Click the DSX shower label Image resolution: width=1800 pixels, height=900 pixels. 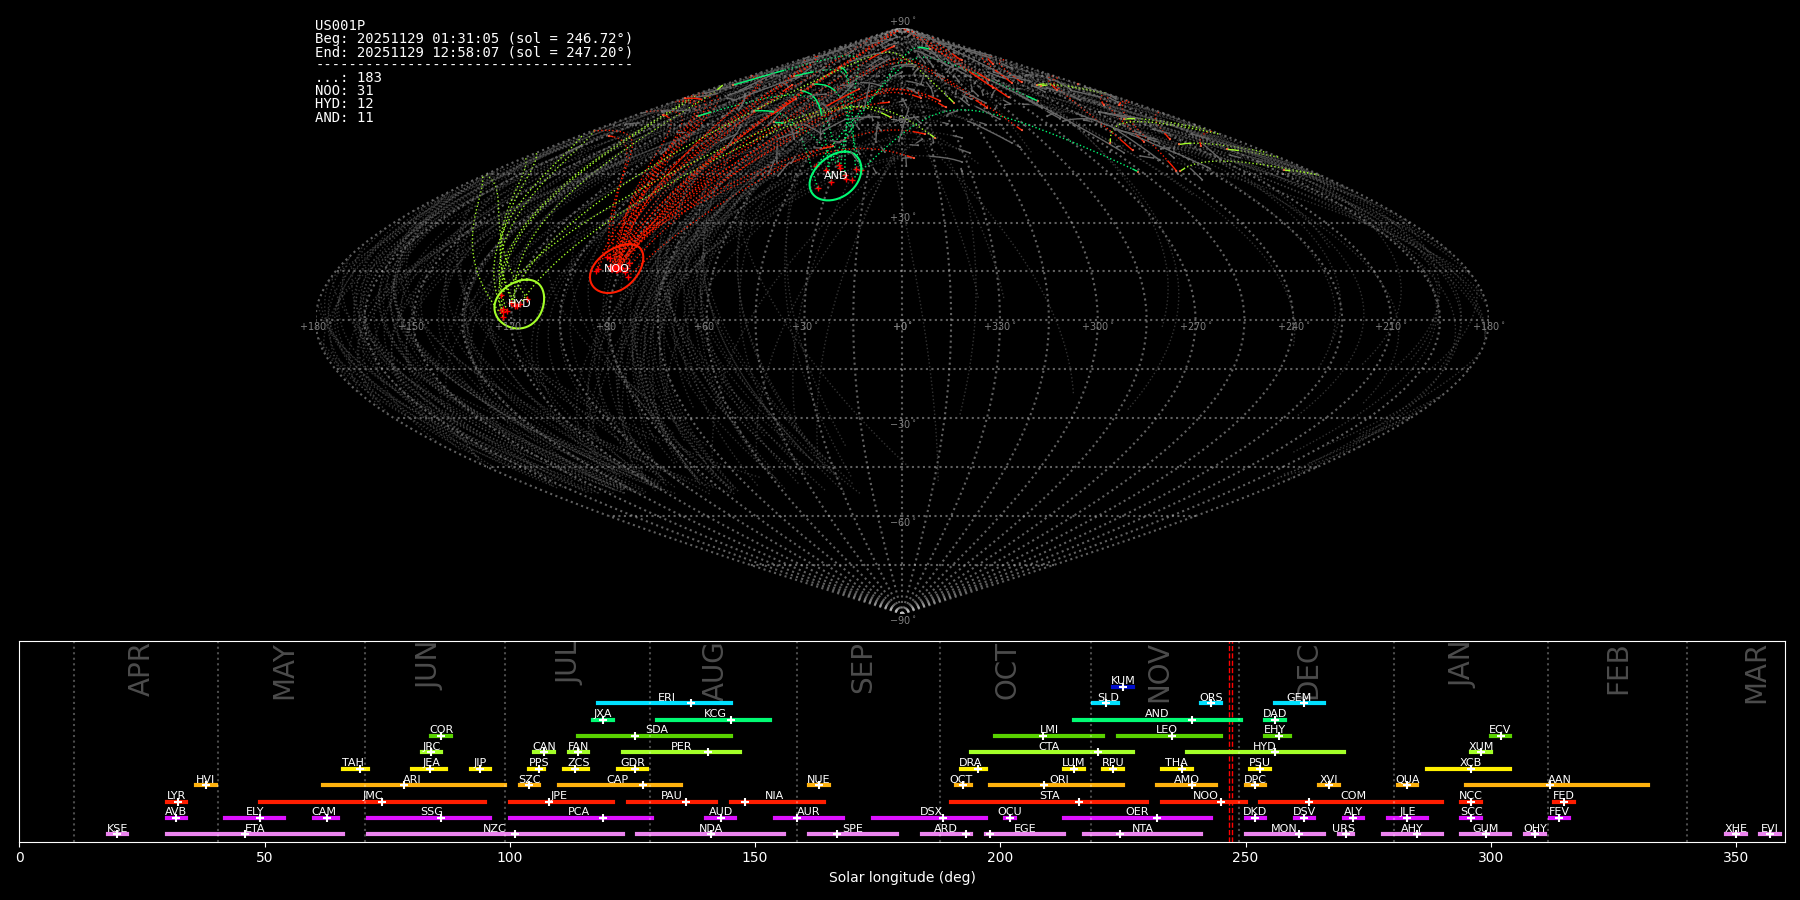point(931,812)
